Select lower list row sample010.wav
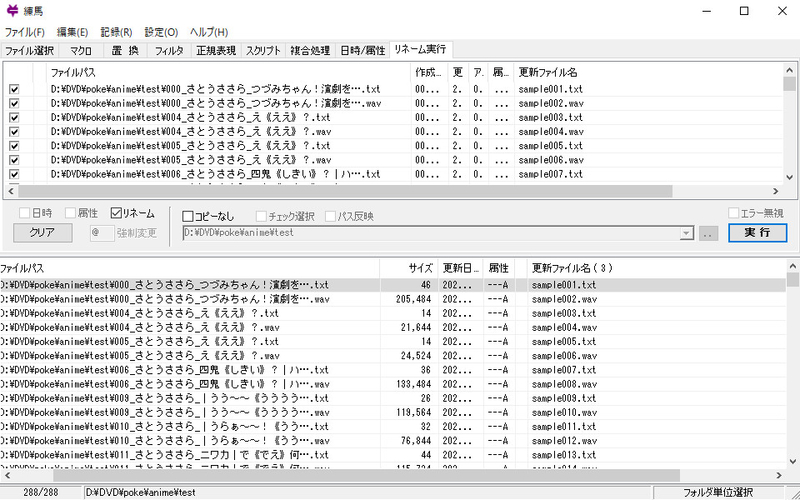 tap(393, 412)
